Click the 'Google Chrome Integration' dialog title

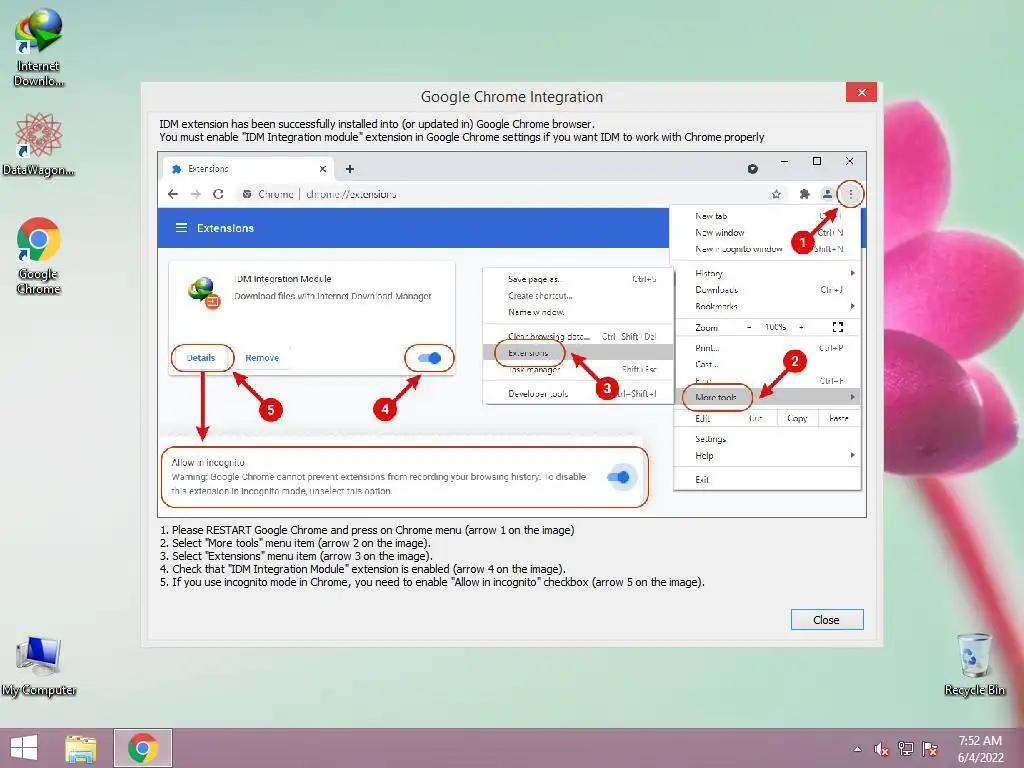[511, 97]
